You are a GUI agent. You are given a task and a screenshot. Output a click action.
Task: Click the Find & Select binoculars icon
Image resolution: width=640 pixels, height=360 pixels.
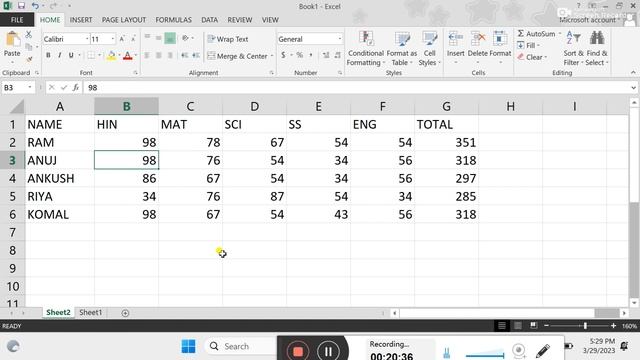(x=597, y=39)
